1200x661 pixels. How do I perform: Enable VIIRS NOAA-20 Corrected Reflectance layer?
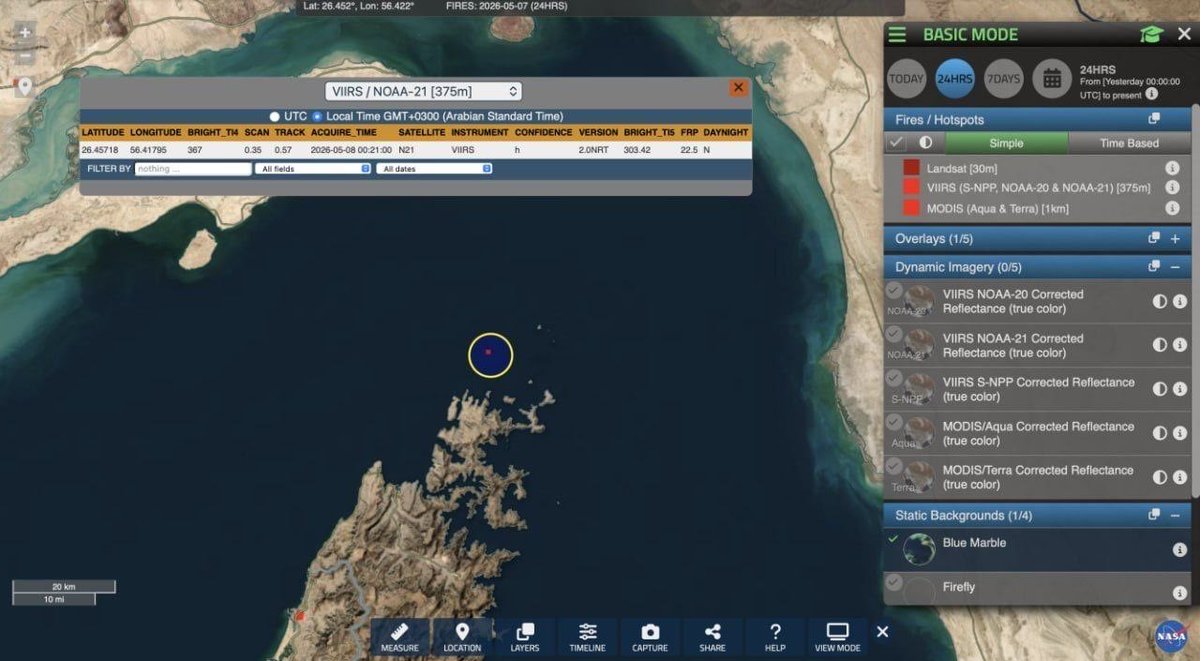click(894, 290)
